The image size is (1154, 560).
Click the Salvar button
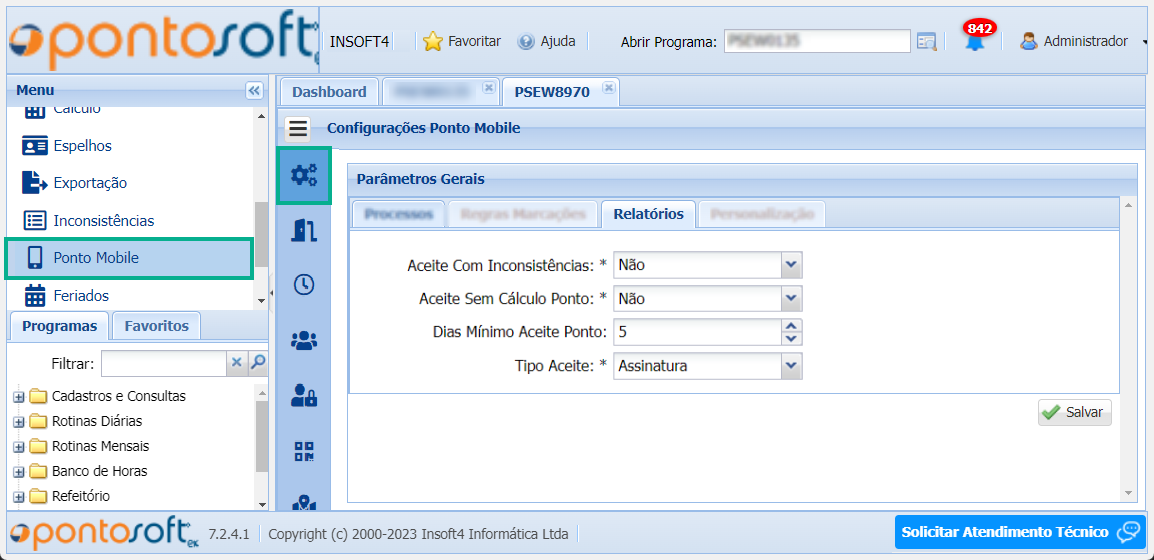pyautogui.click(x=1074, y=412)
